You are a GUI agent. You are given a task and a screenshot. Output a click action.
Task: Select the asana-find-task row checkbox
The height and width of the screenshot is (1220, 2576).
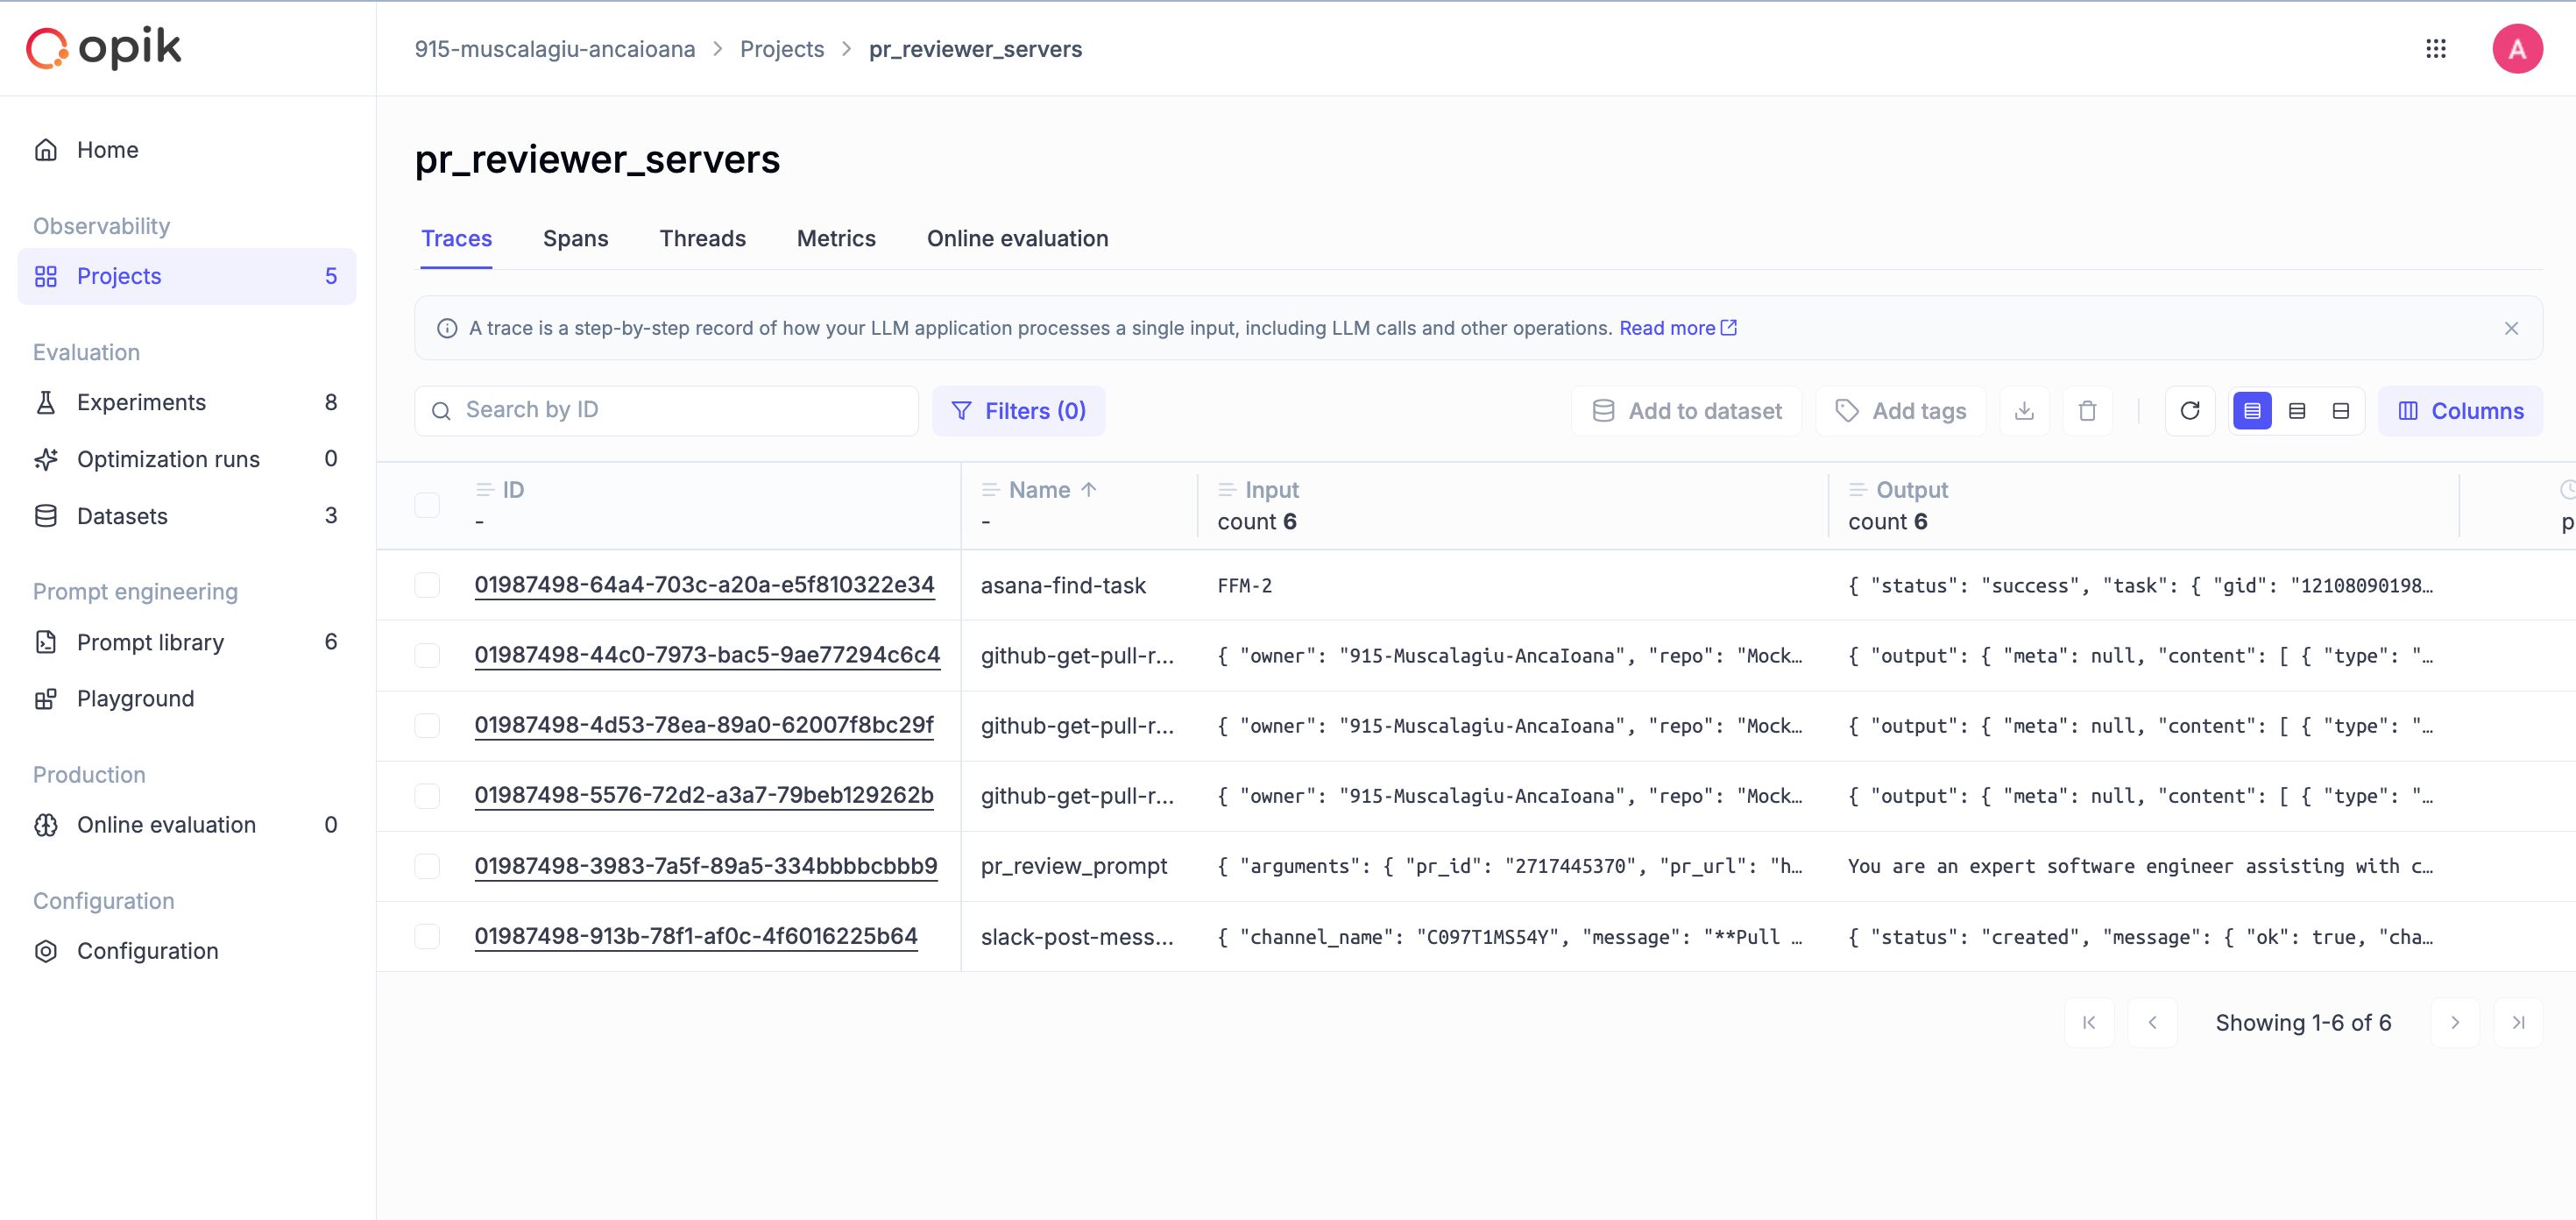click(427, 585)
